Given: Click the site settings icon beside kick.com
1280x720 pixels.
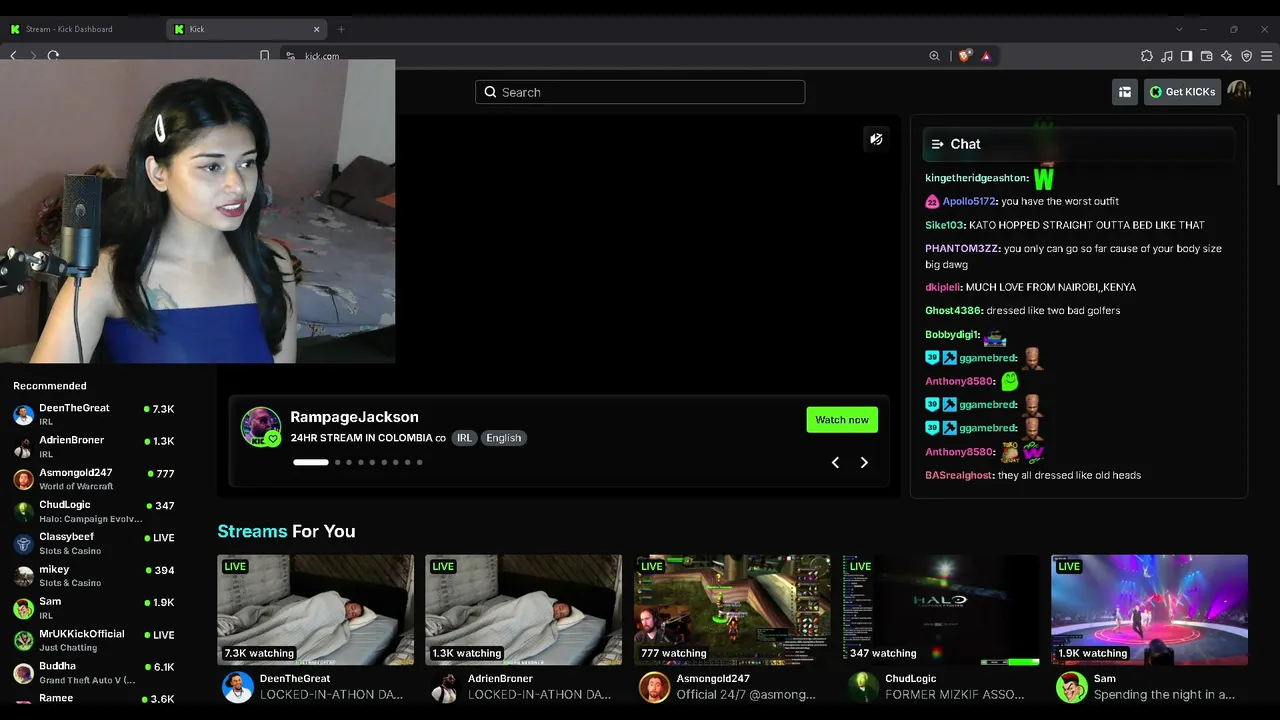Looking at the screenshot, I should (290, 56).
